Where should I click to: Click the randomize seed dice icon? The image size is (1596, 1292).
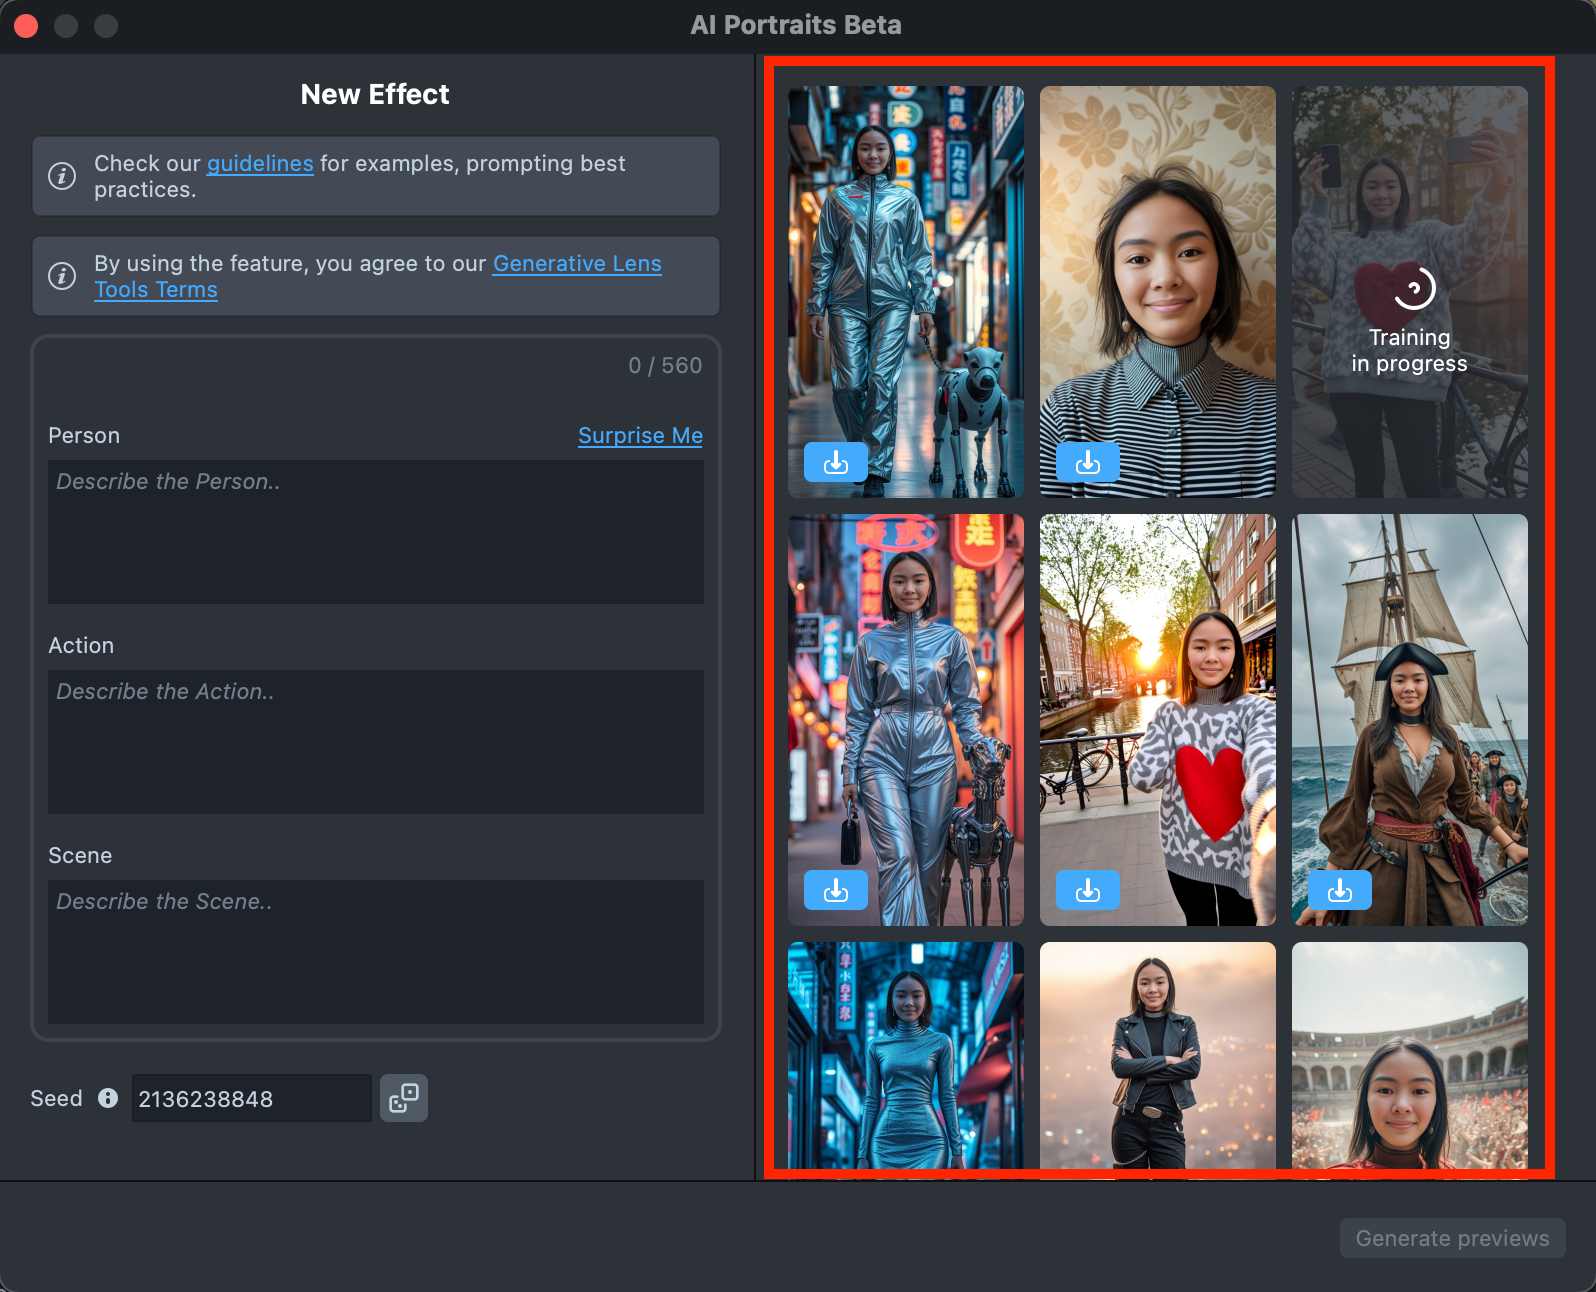(404, 1098)
